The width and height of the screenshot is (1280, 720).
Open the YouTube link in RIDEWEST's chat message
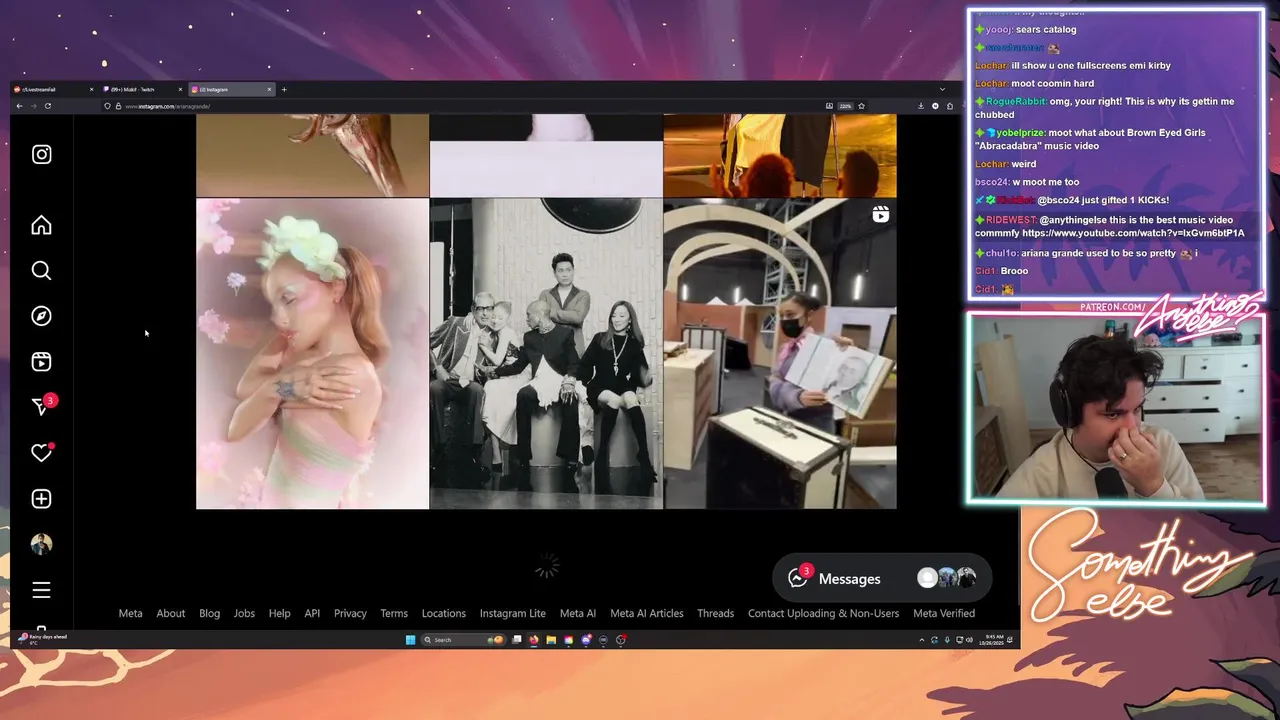(1133, 233)
